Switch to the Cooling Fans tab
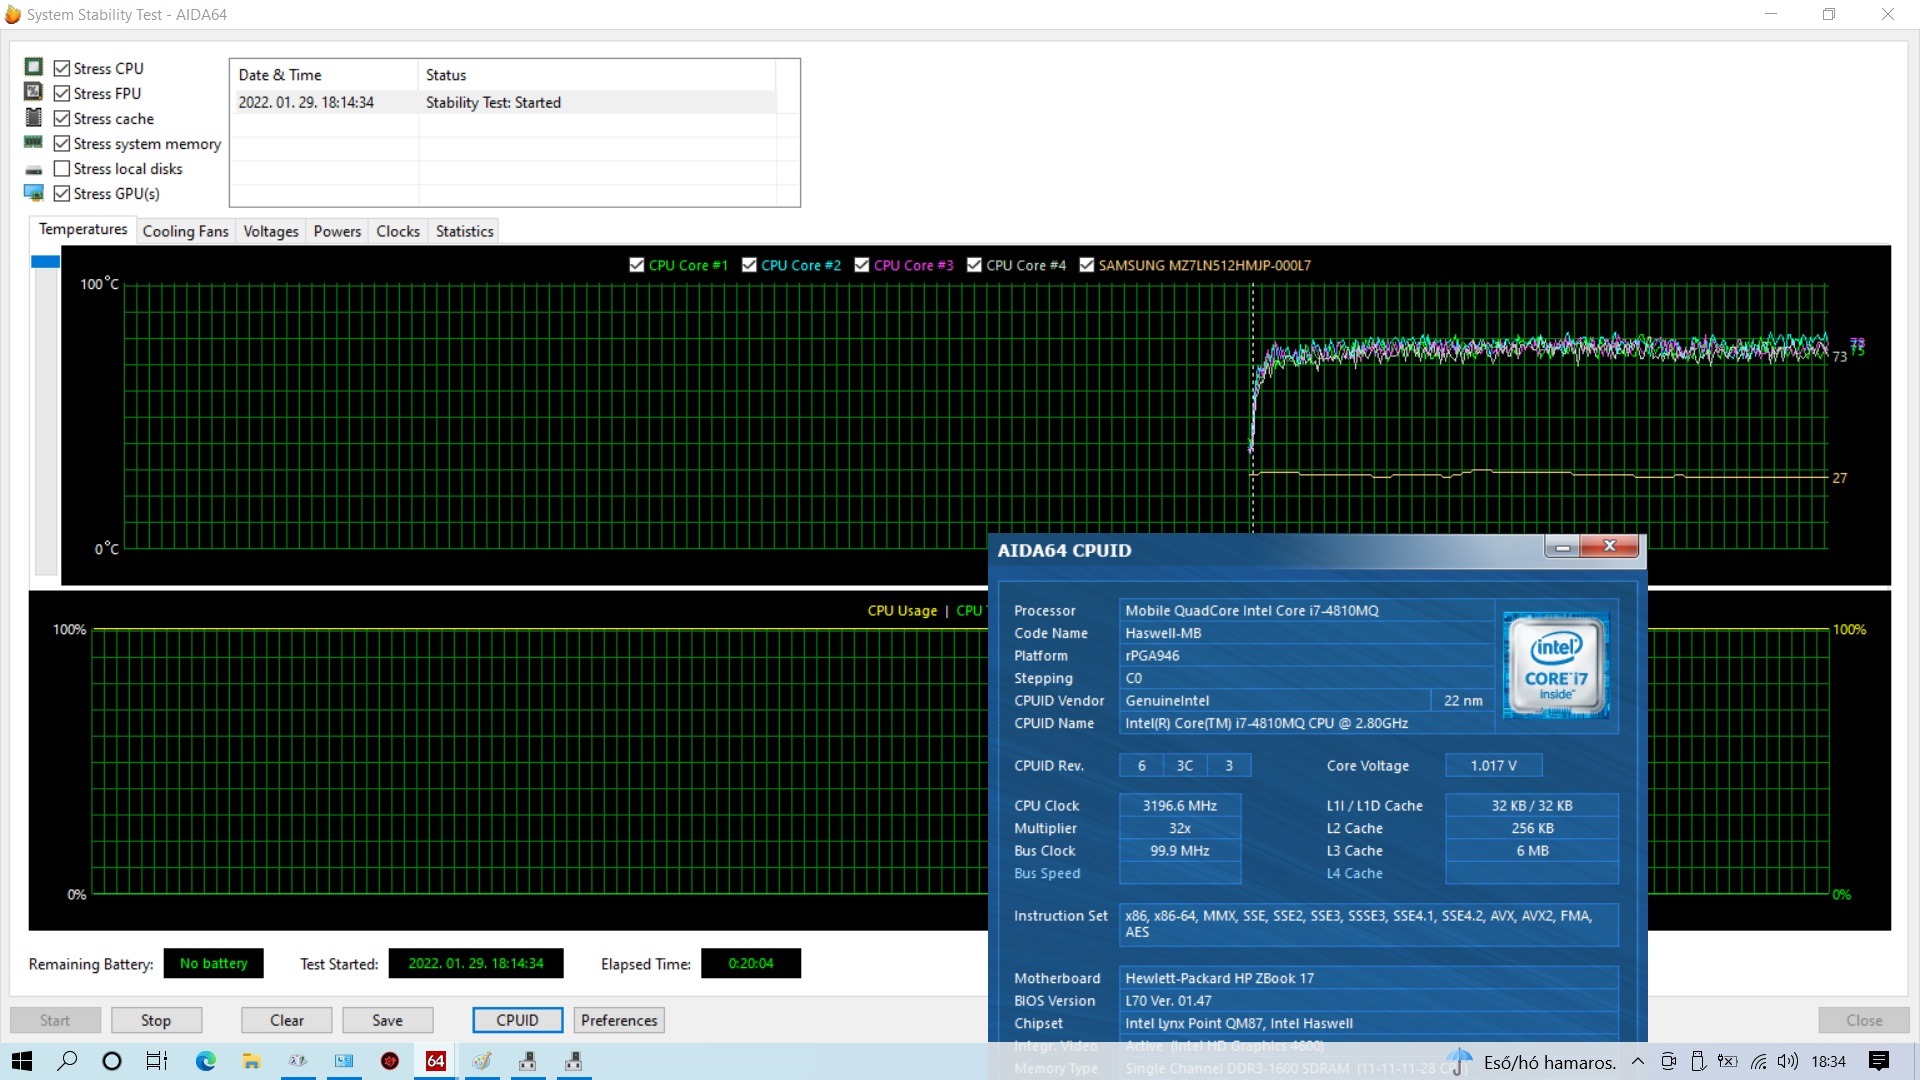1920x1080 pixels. (185, 231)
